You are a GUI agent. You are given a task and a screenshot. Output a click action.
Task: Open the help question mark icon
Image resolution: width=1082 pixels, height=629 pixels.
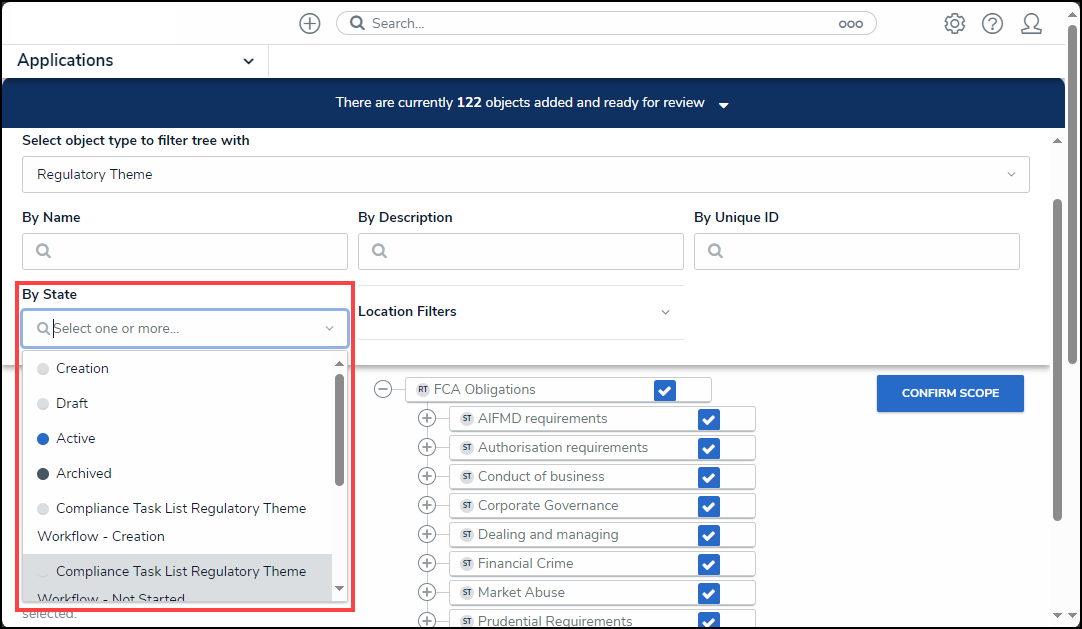(992, 24)
